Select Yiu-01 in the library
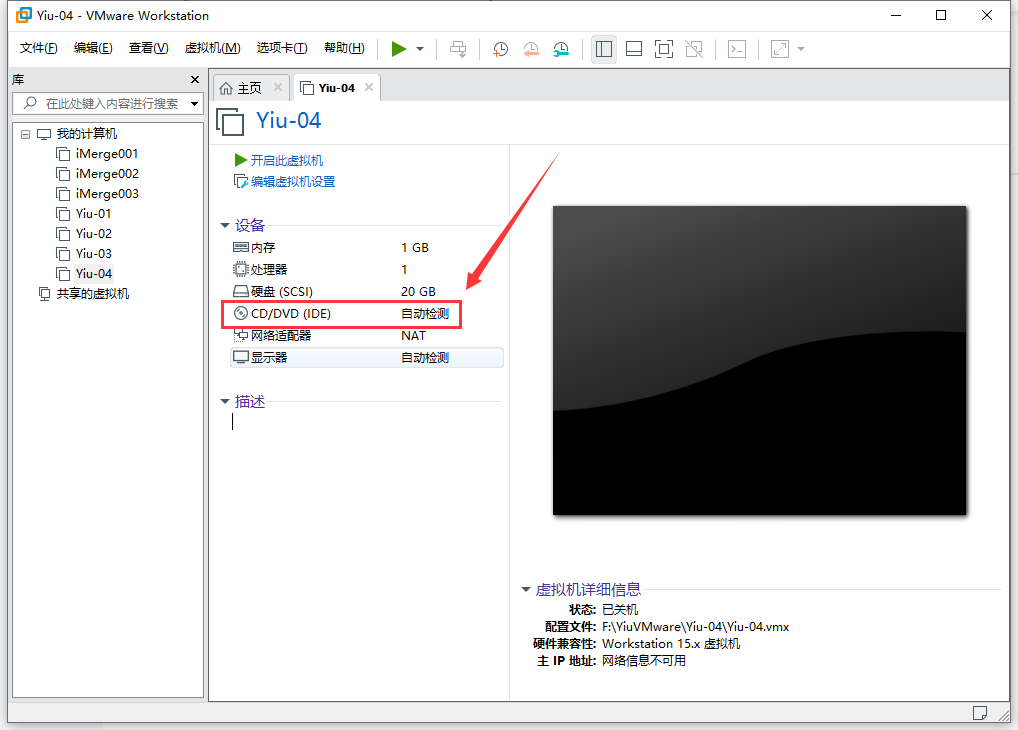This screenshot has height=730, width=1018. [x=84, y=214]
